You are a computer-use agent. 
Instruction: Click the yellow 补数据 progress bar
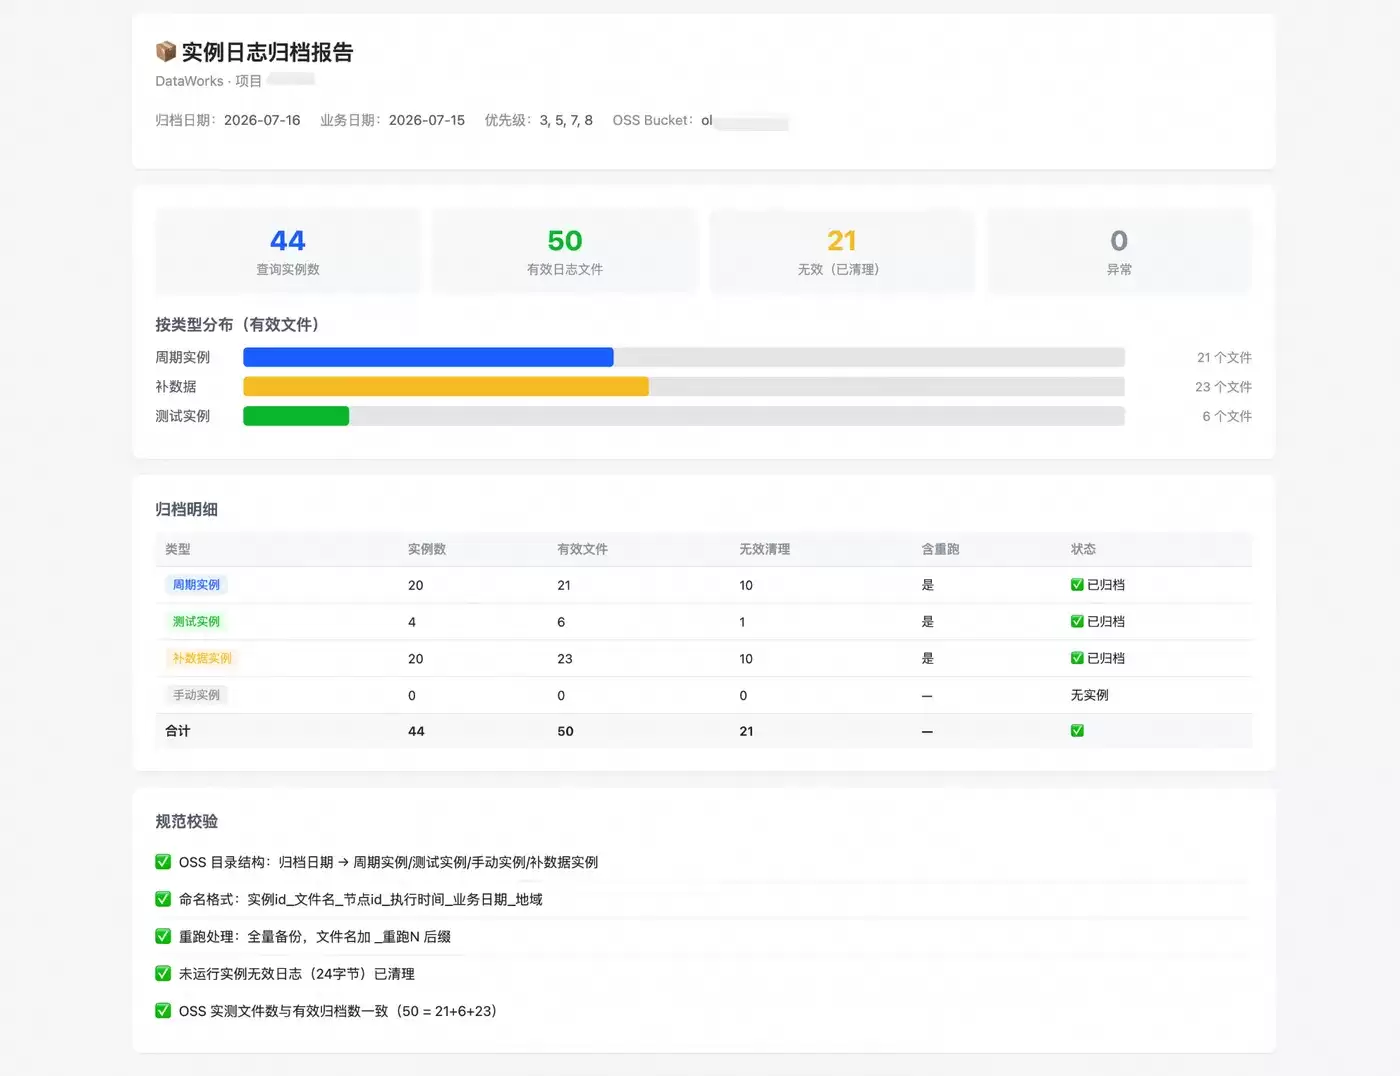tap(446, 386)
